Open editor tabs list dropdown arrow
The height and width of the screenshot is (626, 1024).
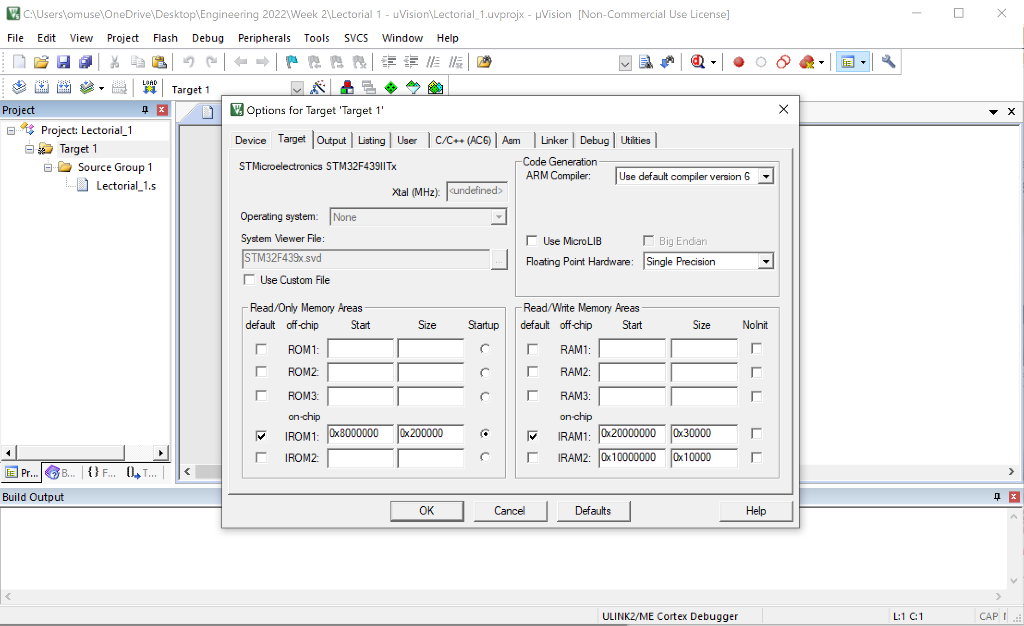click(993, 112)
